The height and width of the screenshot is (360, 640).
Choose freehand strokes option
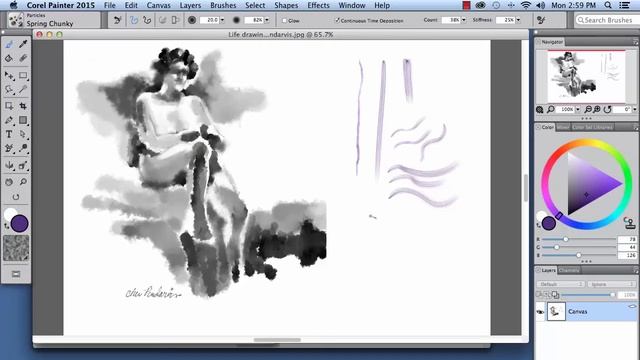pos(134,20)
